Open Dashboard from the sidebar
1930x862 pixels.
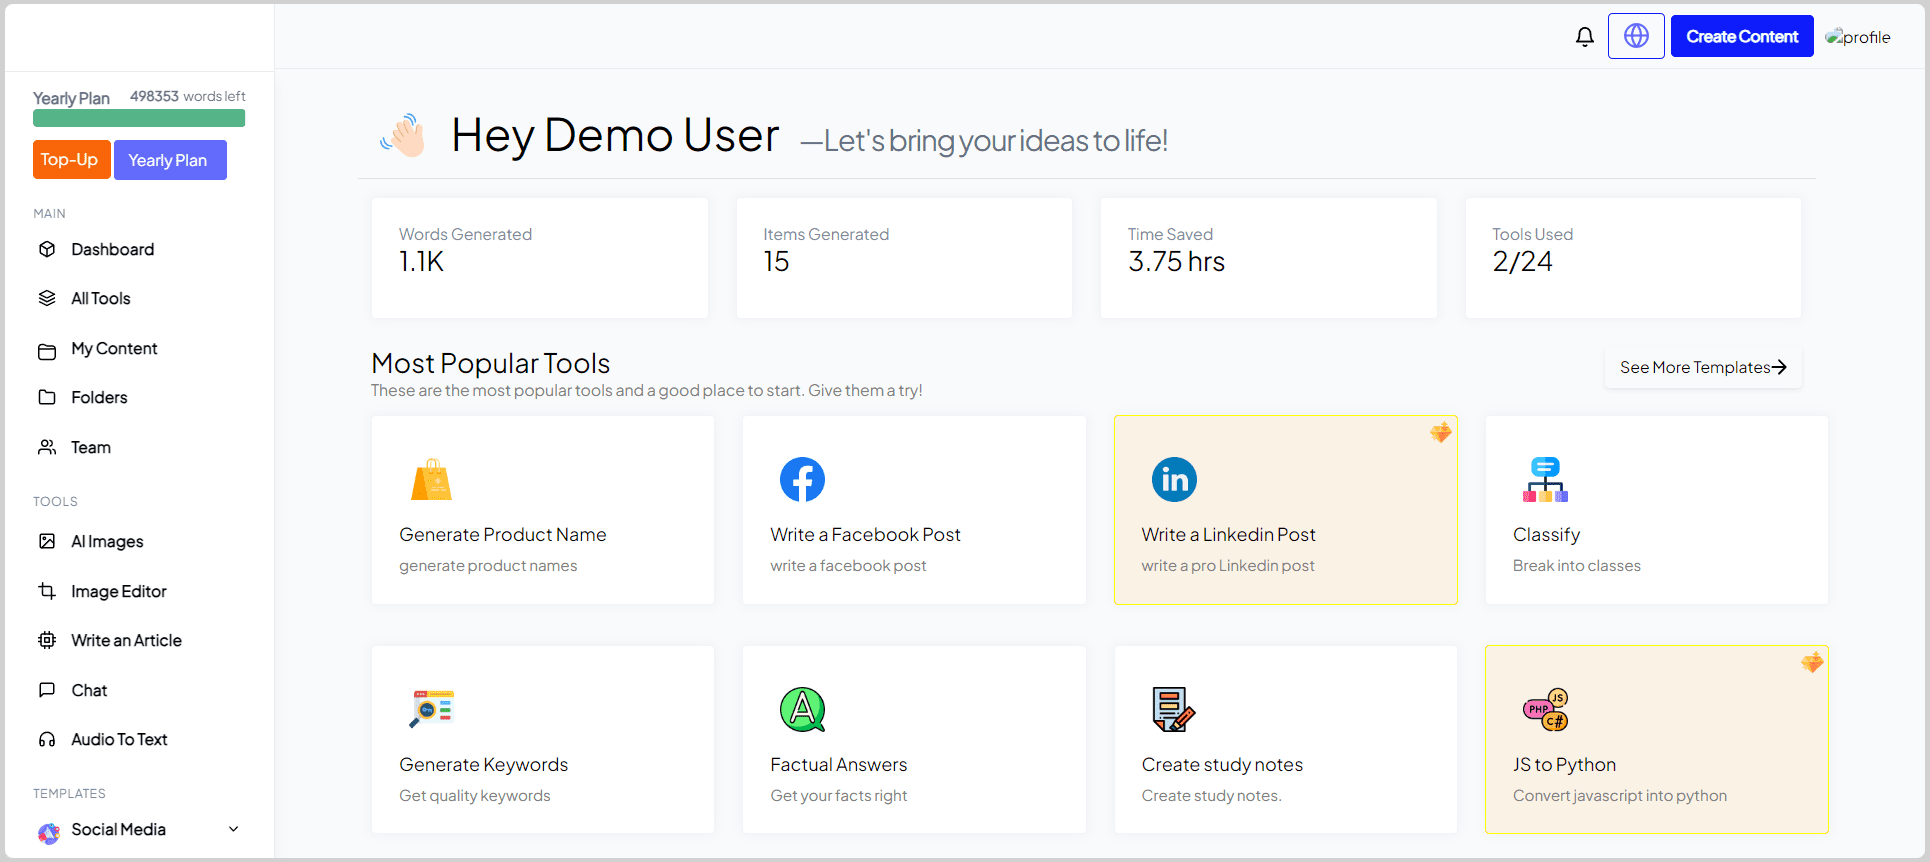tap(112, 249)
